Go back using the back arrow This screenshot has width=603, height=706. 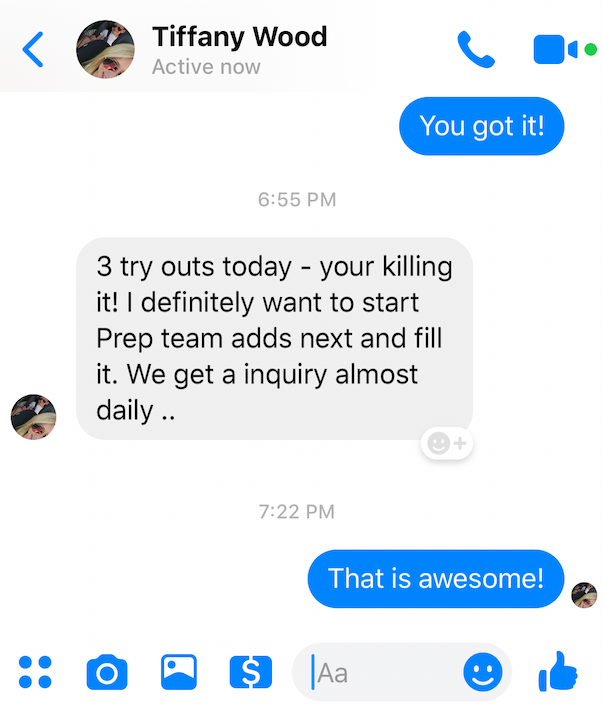[33, 48]
